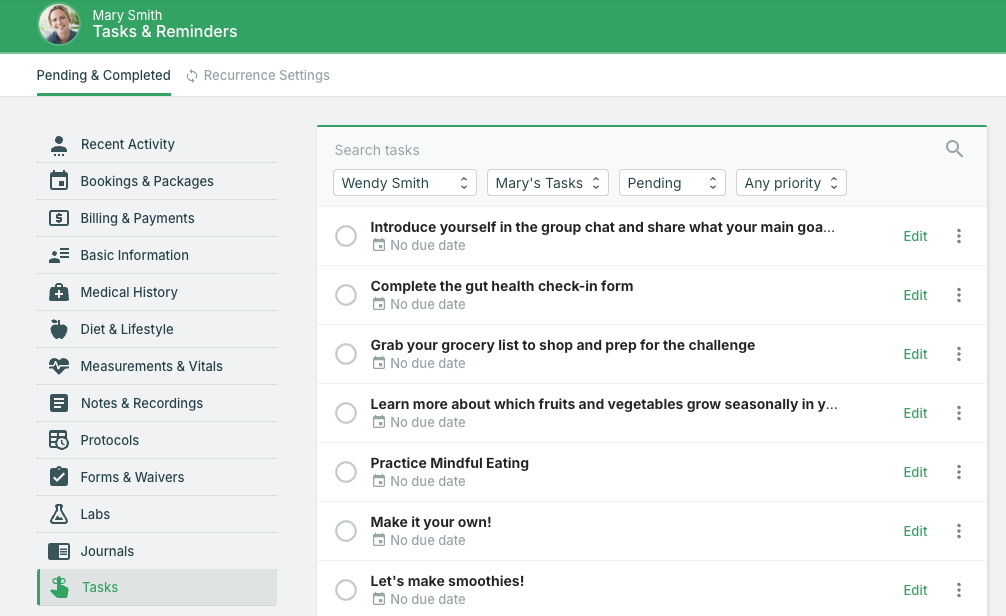Open the Any priority filter dropdown

(x=791, y=183)
